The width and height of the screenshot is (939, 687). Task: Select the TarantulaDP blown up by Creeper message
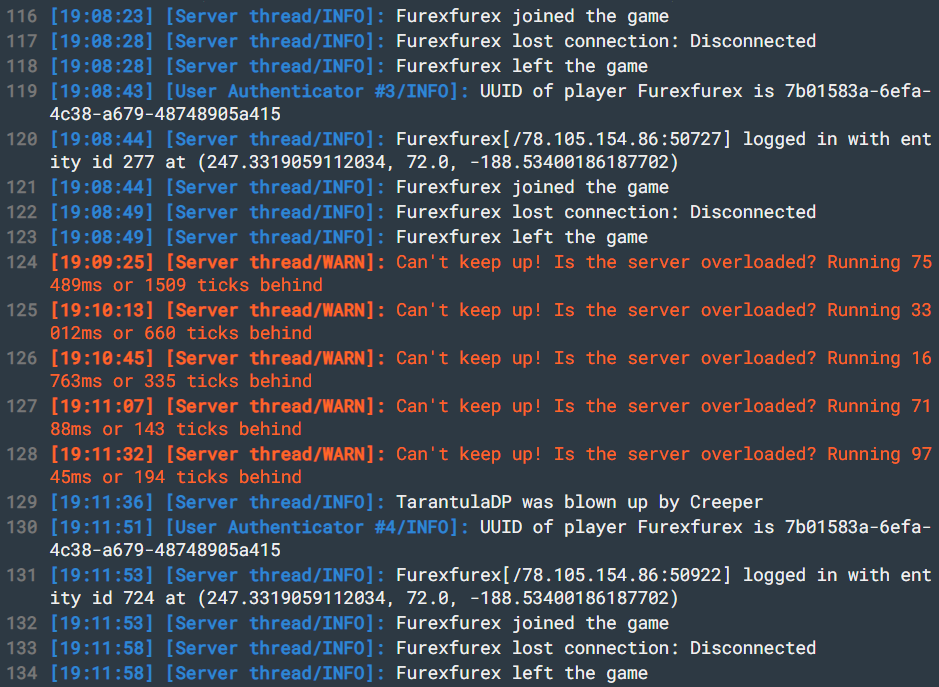[x=579, y=502]
